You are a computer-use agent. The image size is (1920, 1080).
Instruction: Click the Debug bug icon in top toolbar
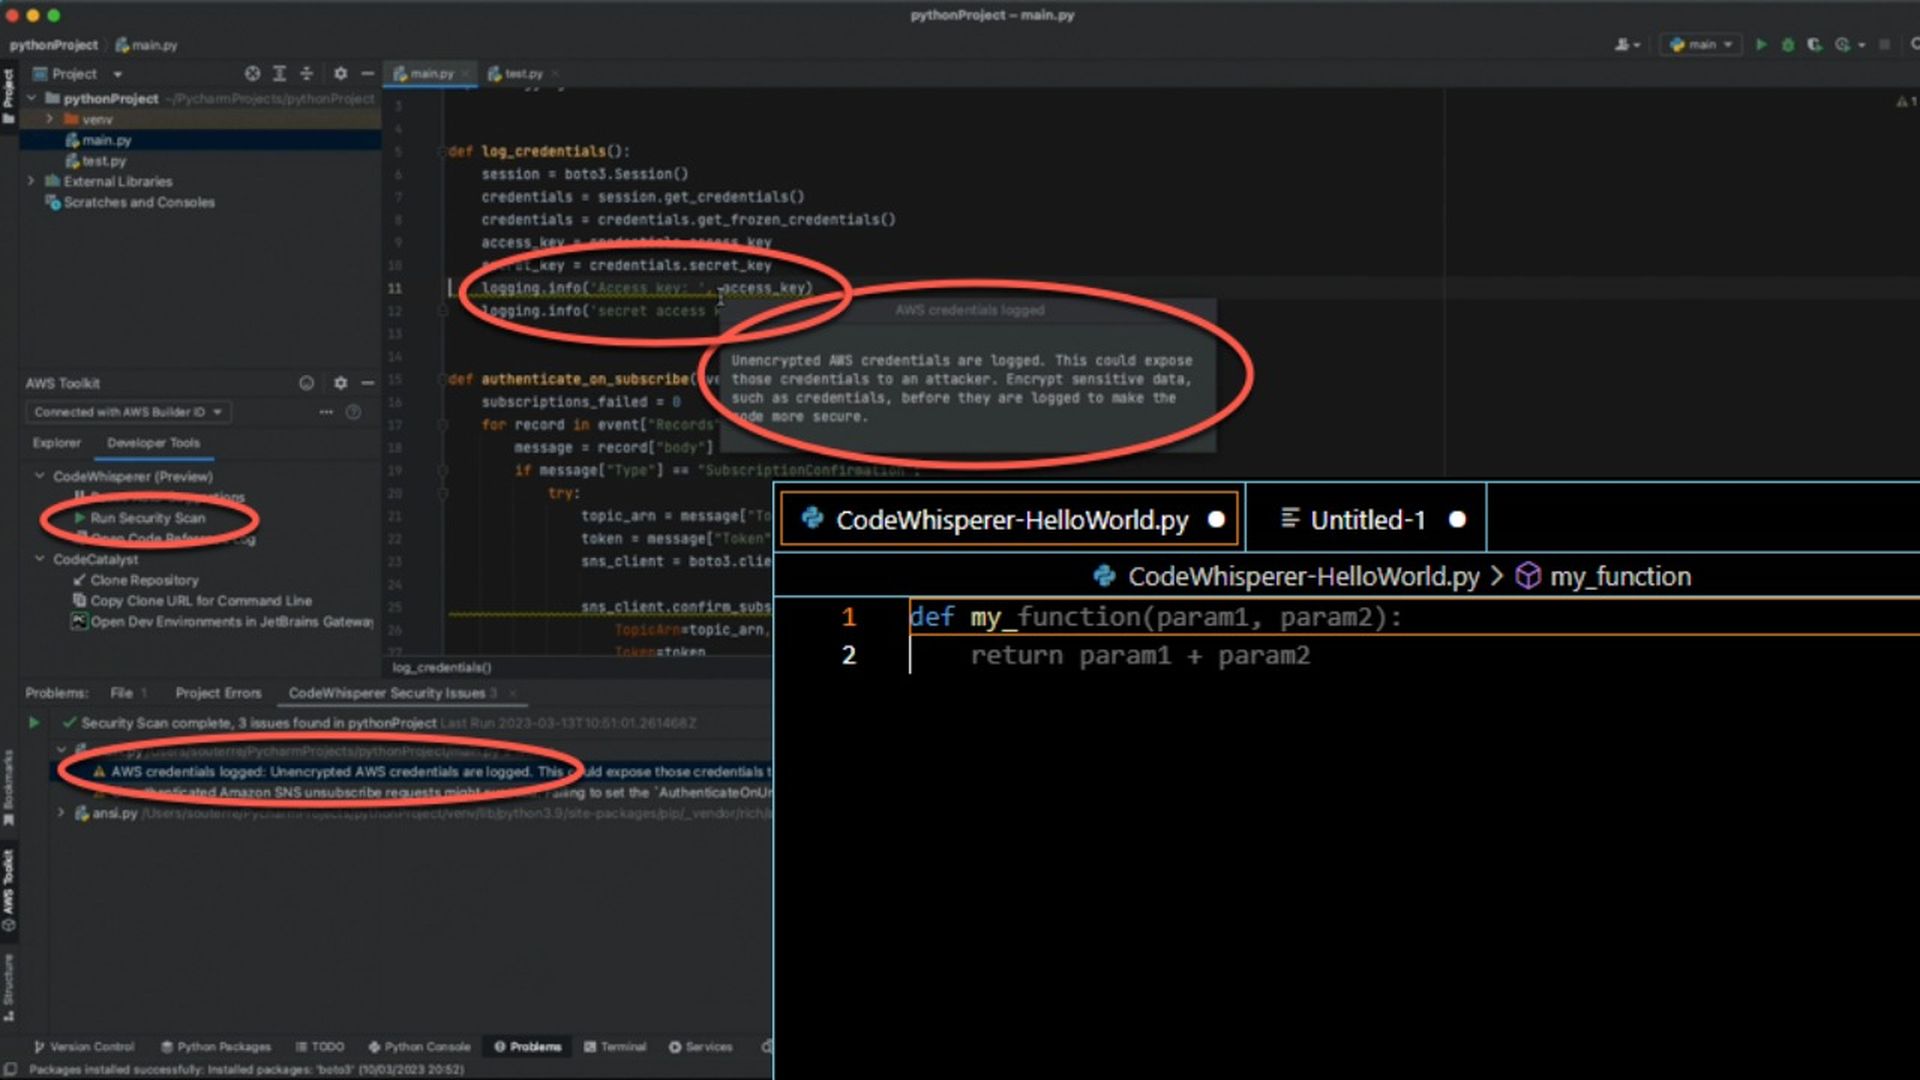[1788, 45]
